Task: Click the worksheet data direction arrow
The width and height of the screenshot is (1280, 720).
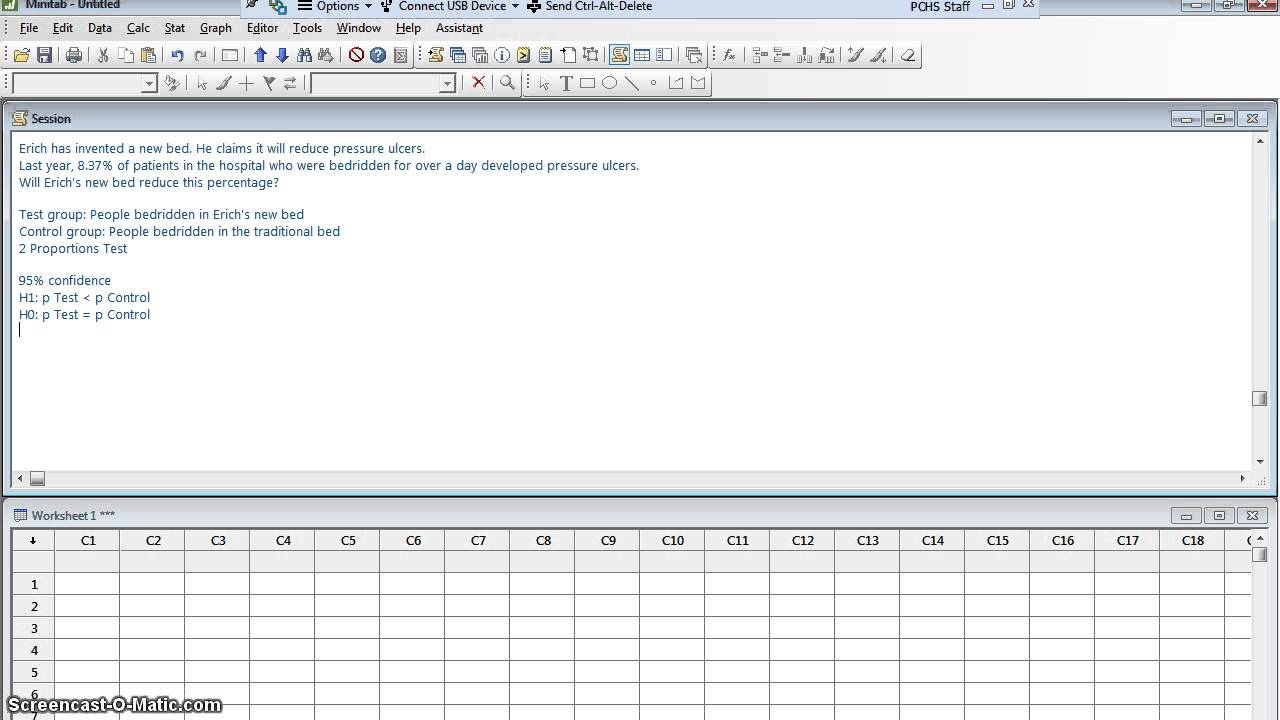Action: coord(33,541)
